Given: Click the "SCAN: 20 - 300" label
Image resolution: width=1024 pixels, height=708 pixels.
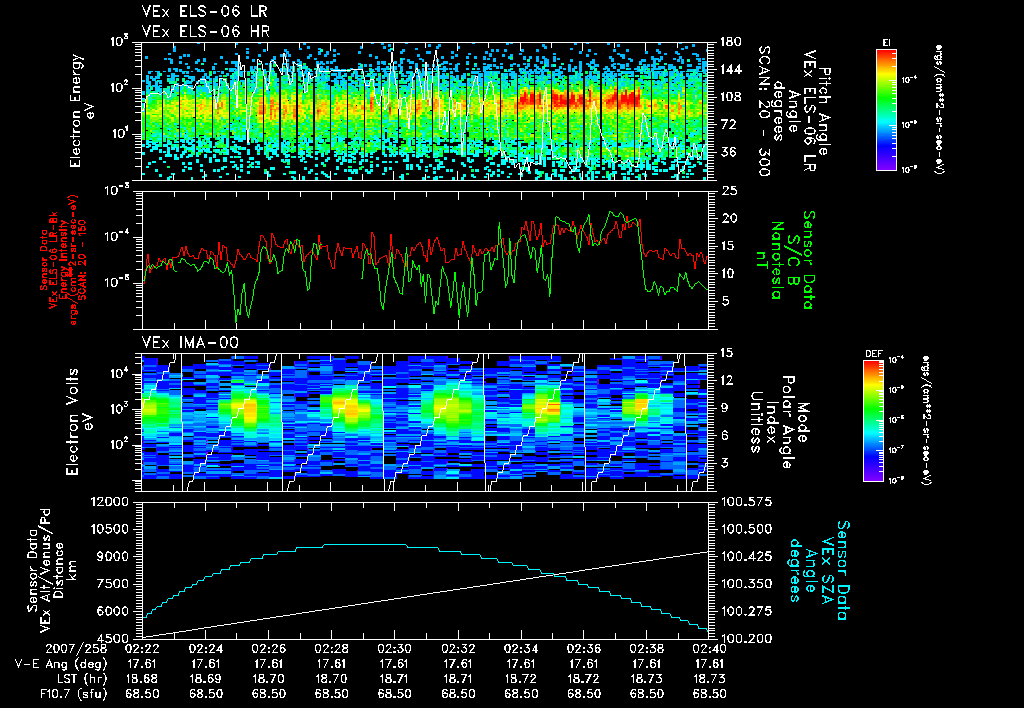Looking at the screenshot, I should [x=765, y=111].
